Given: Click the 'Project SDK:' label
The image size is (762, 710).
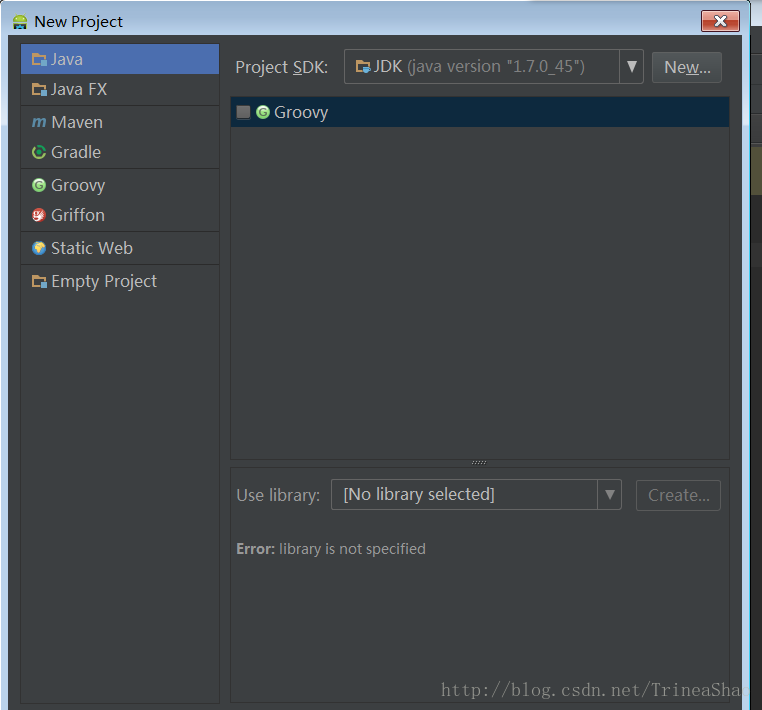Looking at the screenshot, I should pyautogui.click(x=282, y=67).
